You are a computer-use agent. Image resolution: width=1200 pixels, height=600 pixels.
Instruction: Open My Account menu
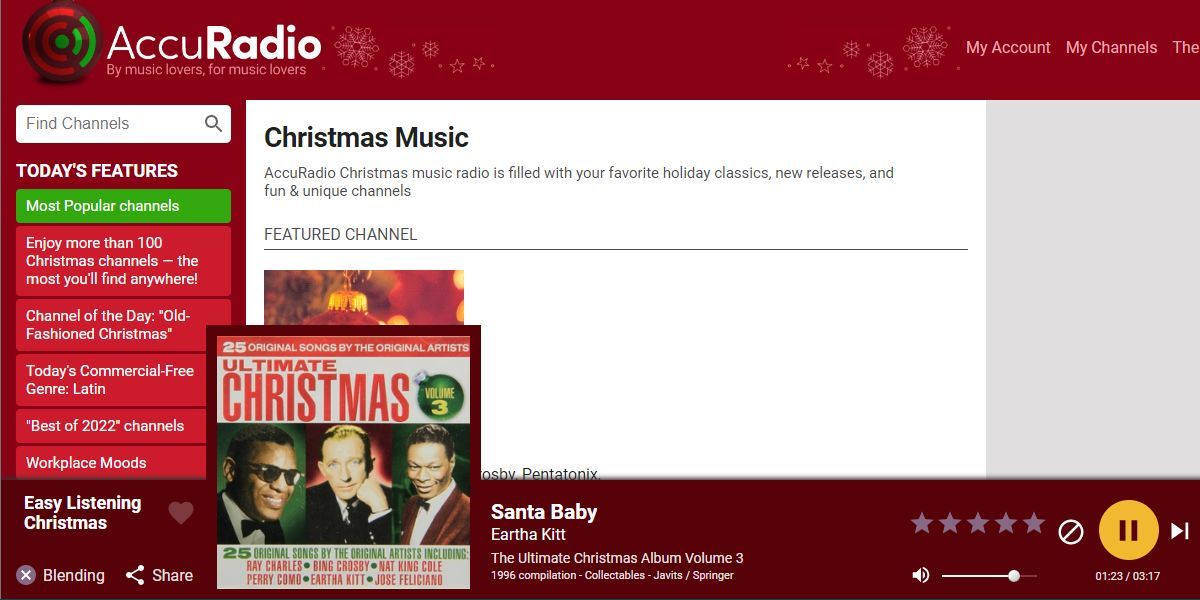1008,47
